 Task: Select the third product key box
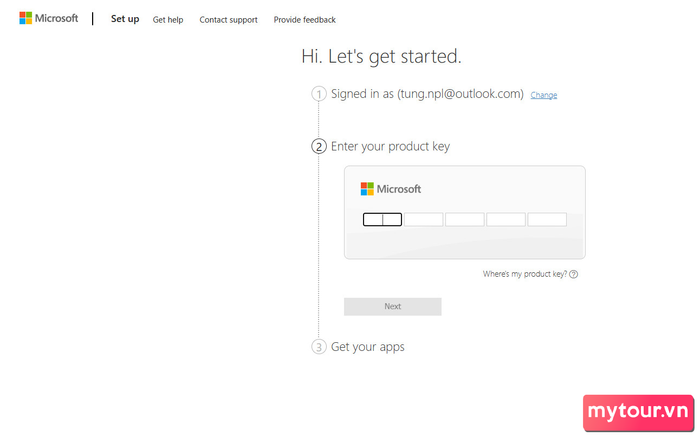coord(465,219)
